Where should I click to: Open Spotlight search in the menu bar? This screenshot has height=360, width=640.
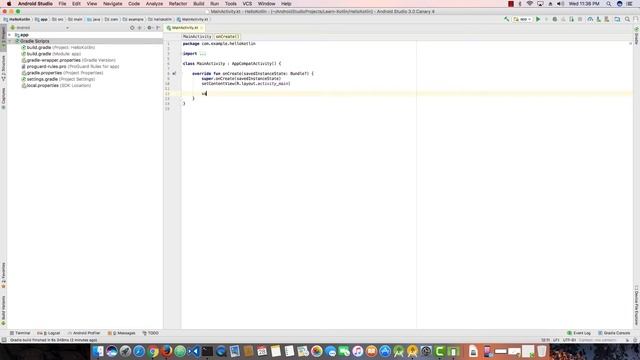609,4
